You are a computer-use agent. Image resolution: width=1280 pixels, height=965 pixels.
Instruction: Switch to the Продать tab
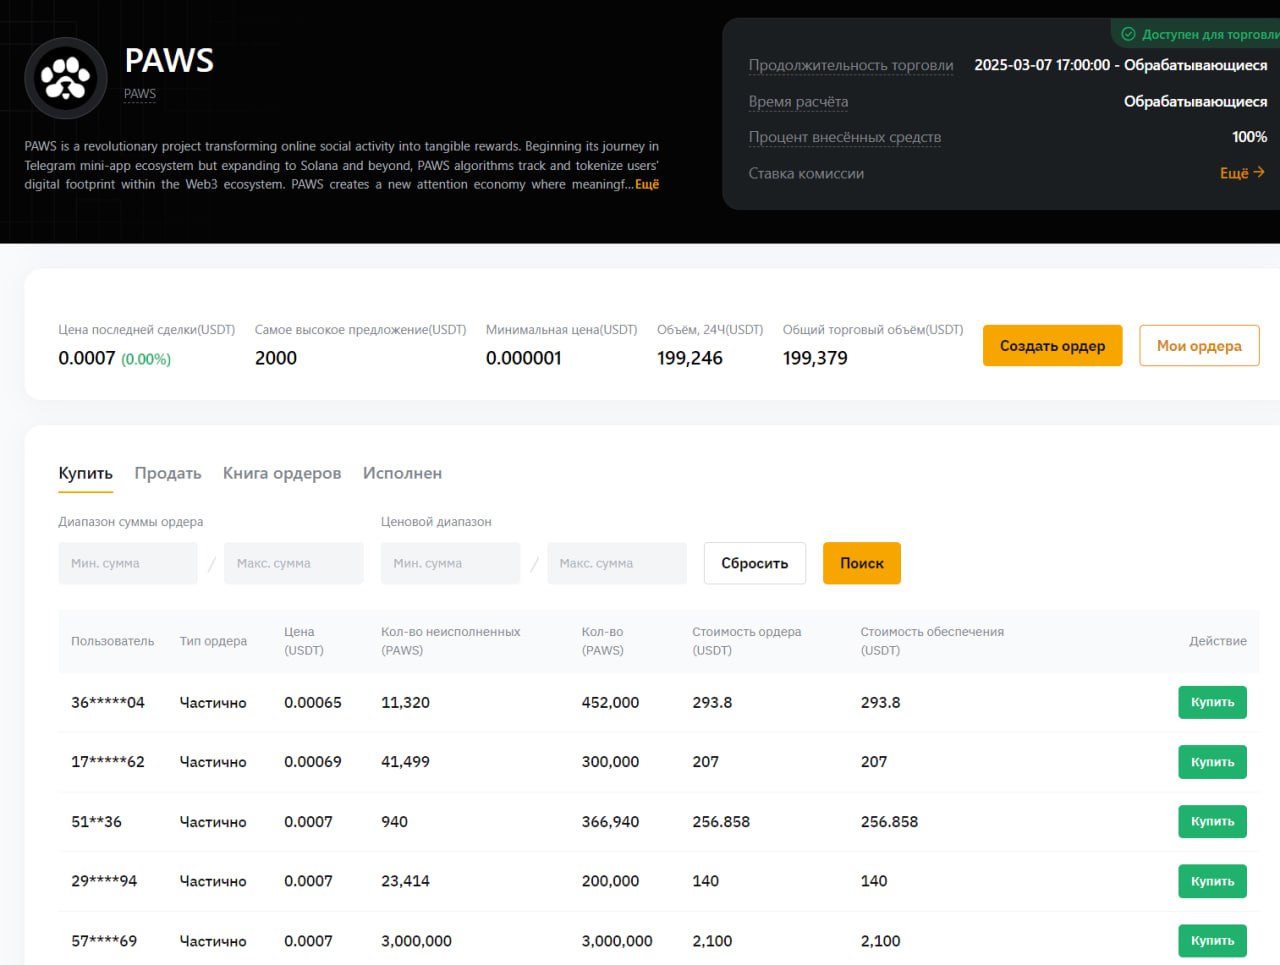(x=168, y=473)
